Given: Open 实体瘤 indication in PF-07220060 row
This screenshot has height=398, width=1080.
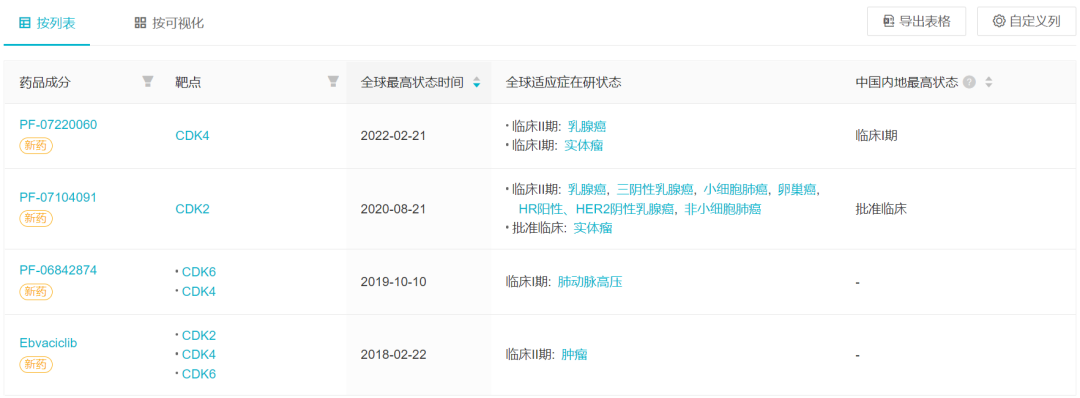Looking at the screenshot, I should [x=584, y=145].
